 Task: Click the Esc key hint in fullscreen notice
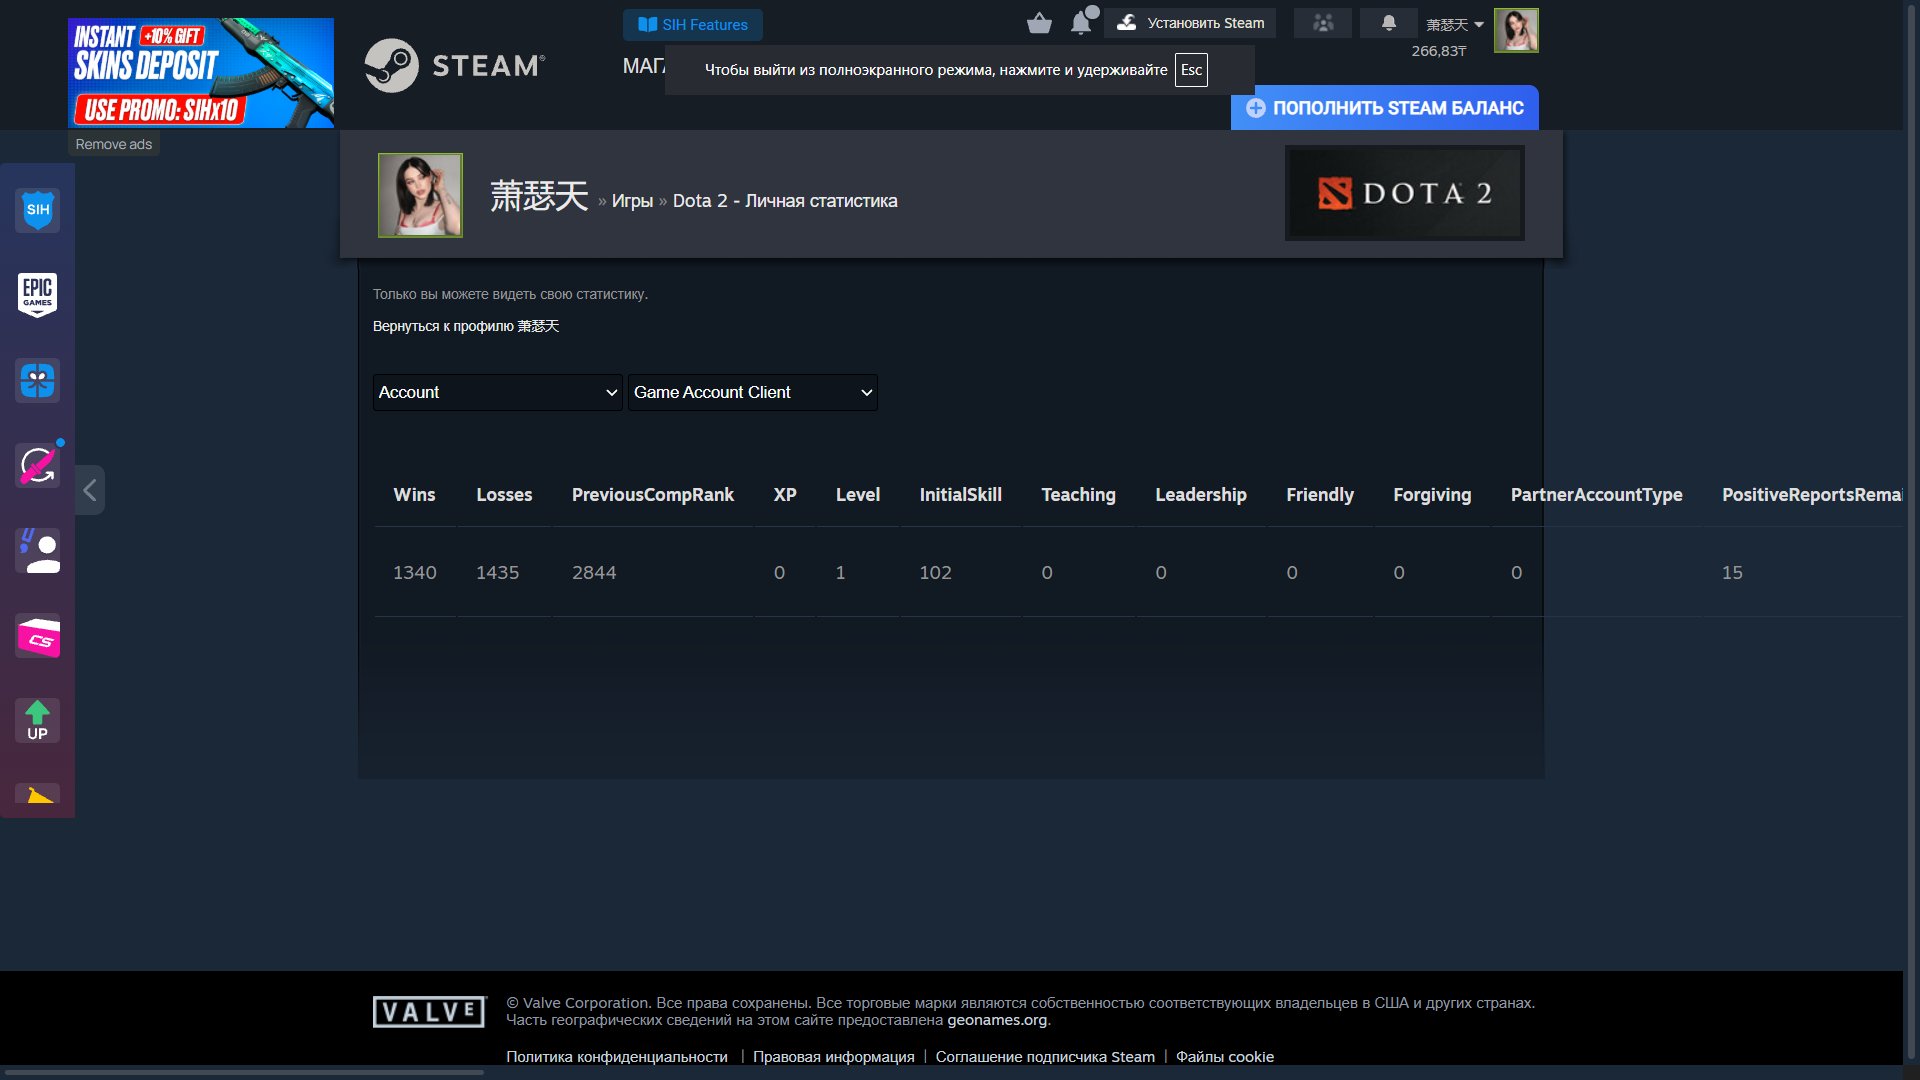[1191, 70]
